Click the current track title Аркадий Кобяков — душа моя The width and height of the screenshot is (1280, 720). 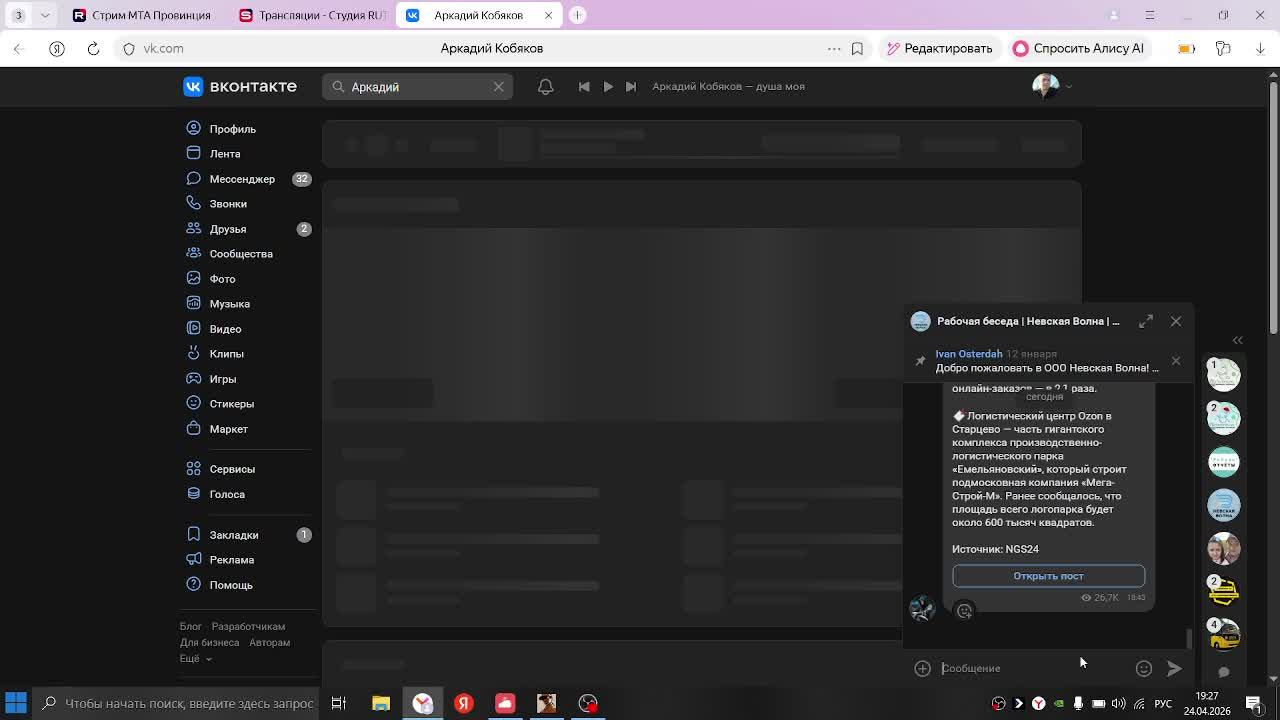pos(728,87)
